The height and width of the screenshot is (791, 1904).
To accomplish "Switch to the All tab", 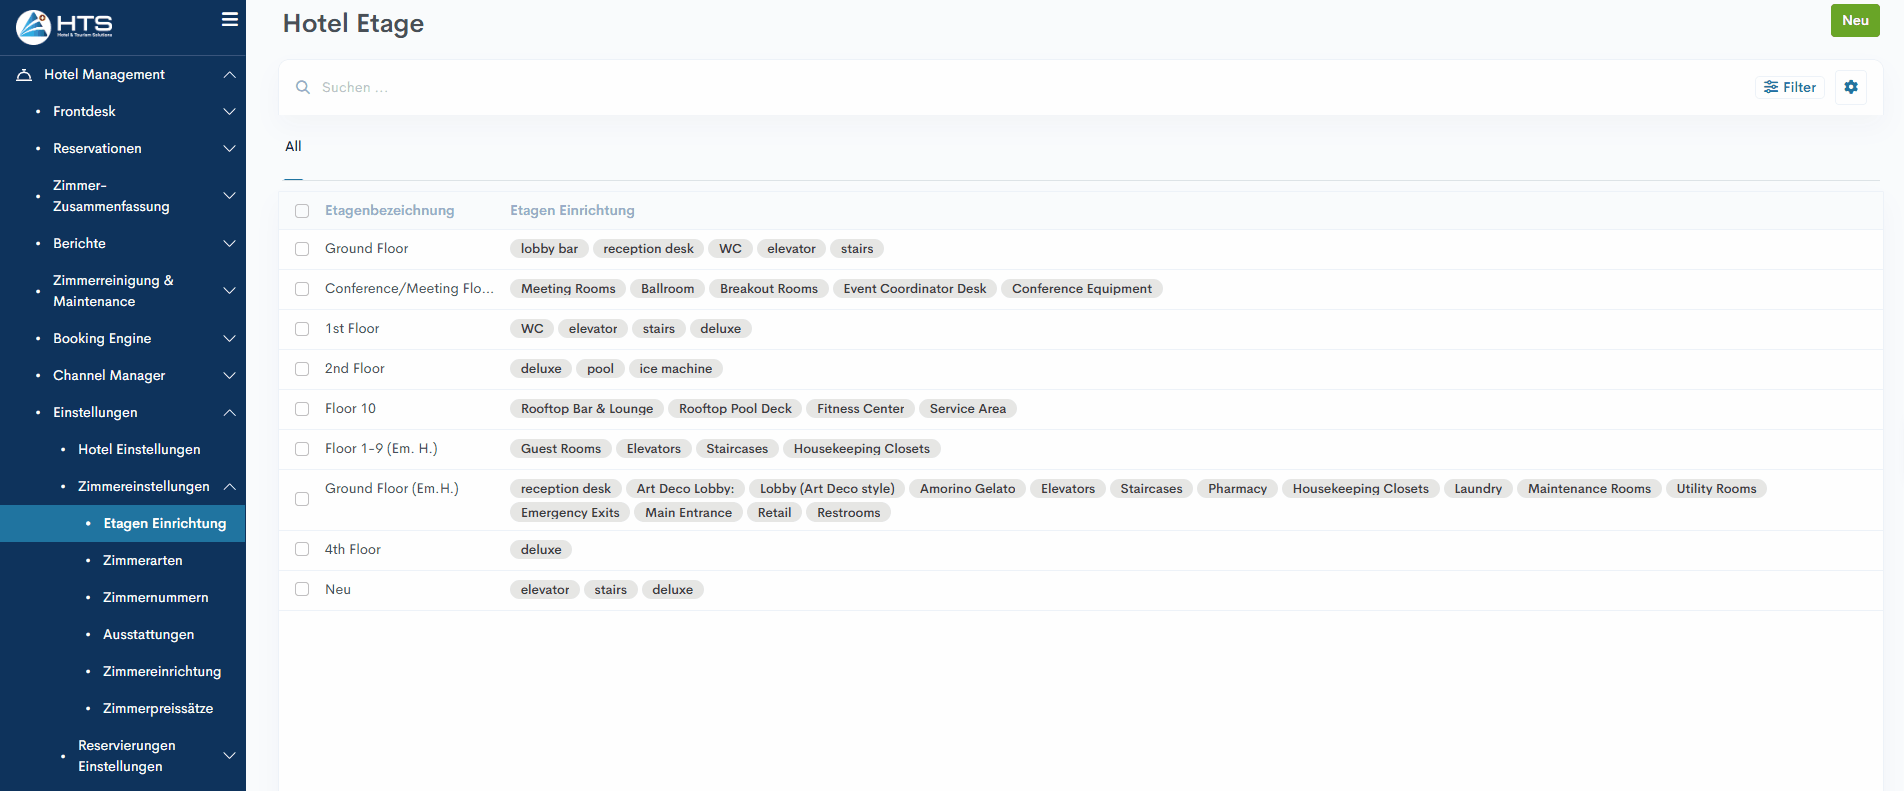I will 293,146.
